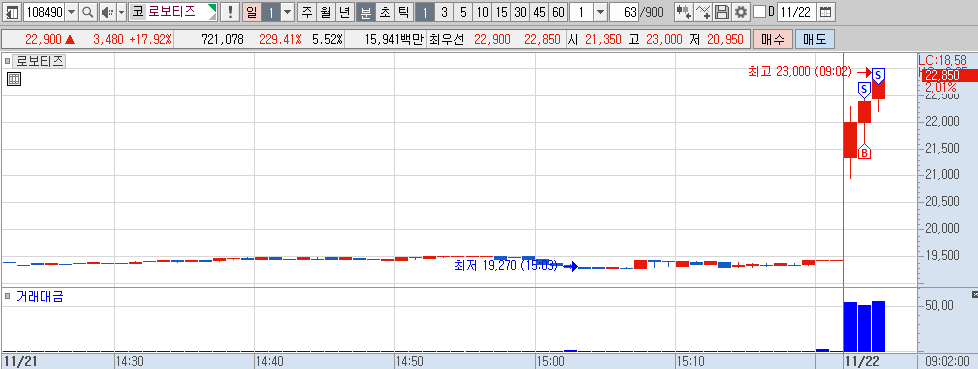Choose the 5-minute interval button
The image size is (978, 369).
click(462, 12)
